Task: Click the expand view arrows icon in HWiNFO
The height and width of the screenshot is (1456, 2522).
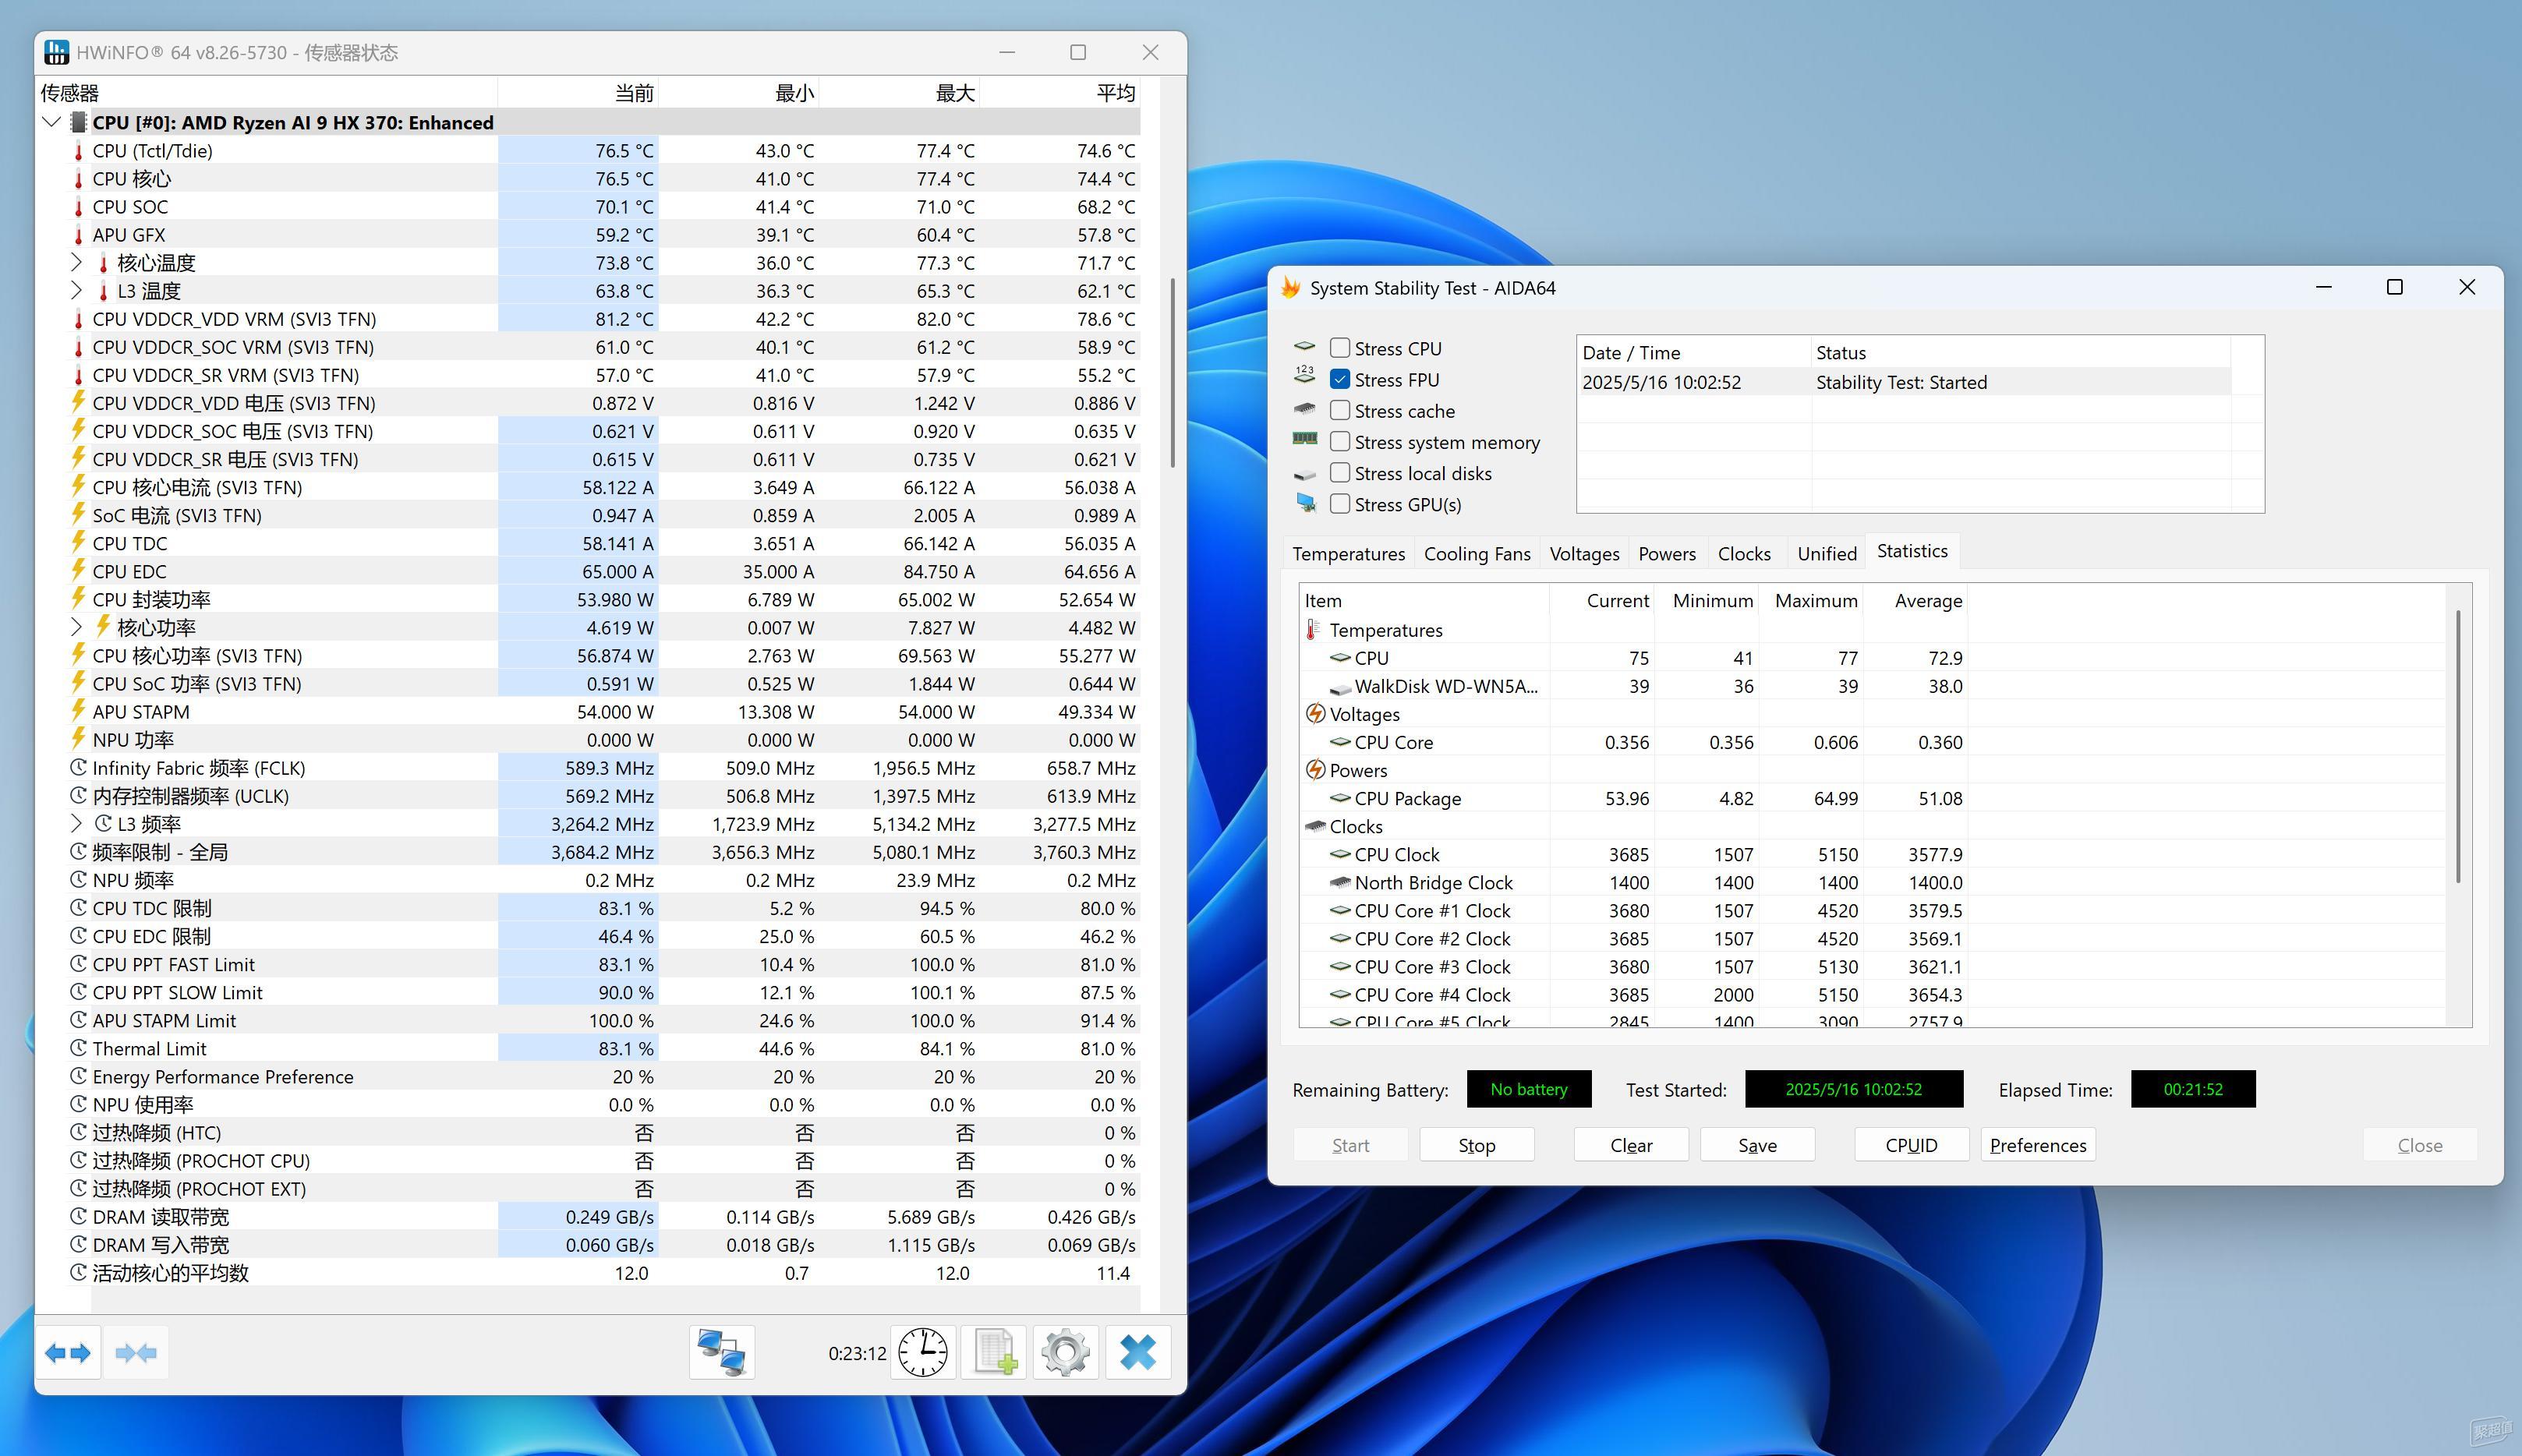Action: click(x=68, y=1353)
